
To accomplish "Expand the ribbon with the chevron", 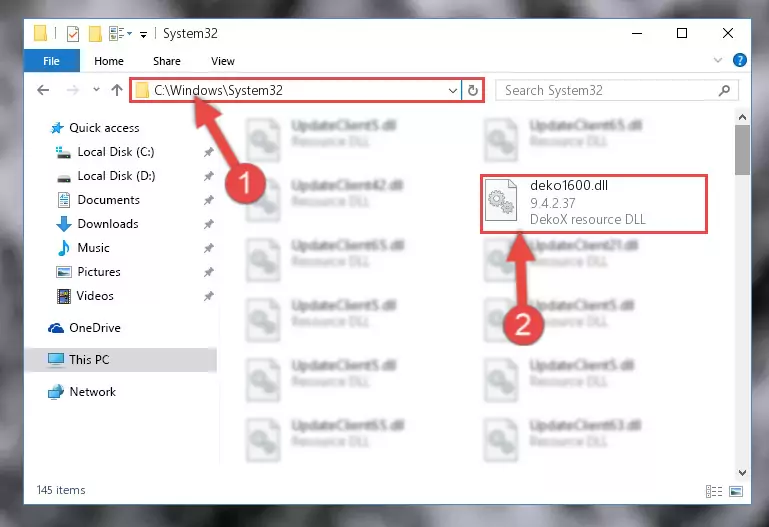I will click(718, 60).
